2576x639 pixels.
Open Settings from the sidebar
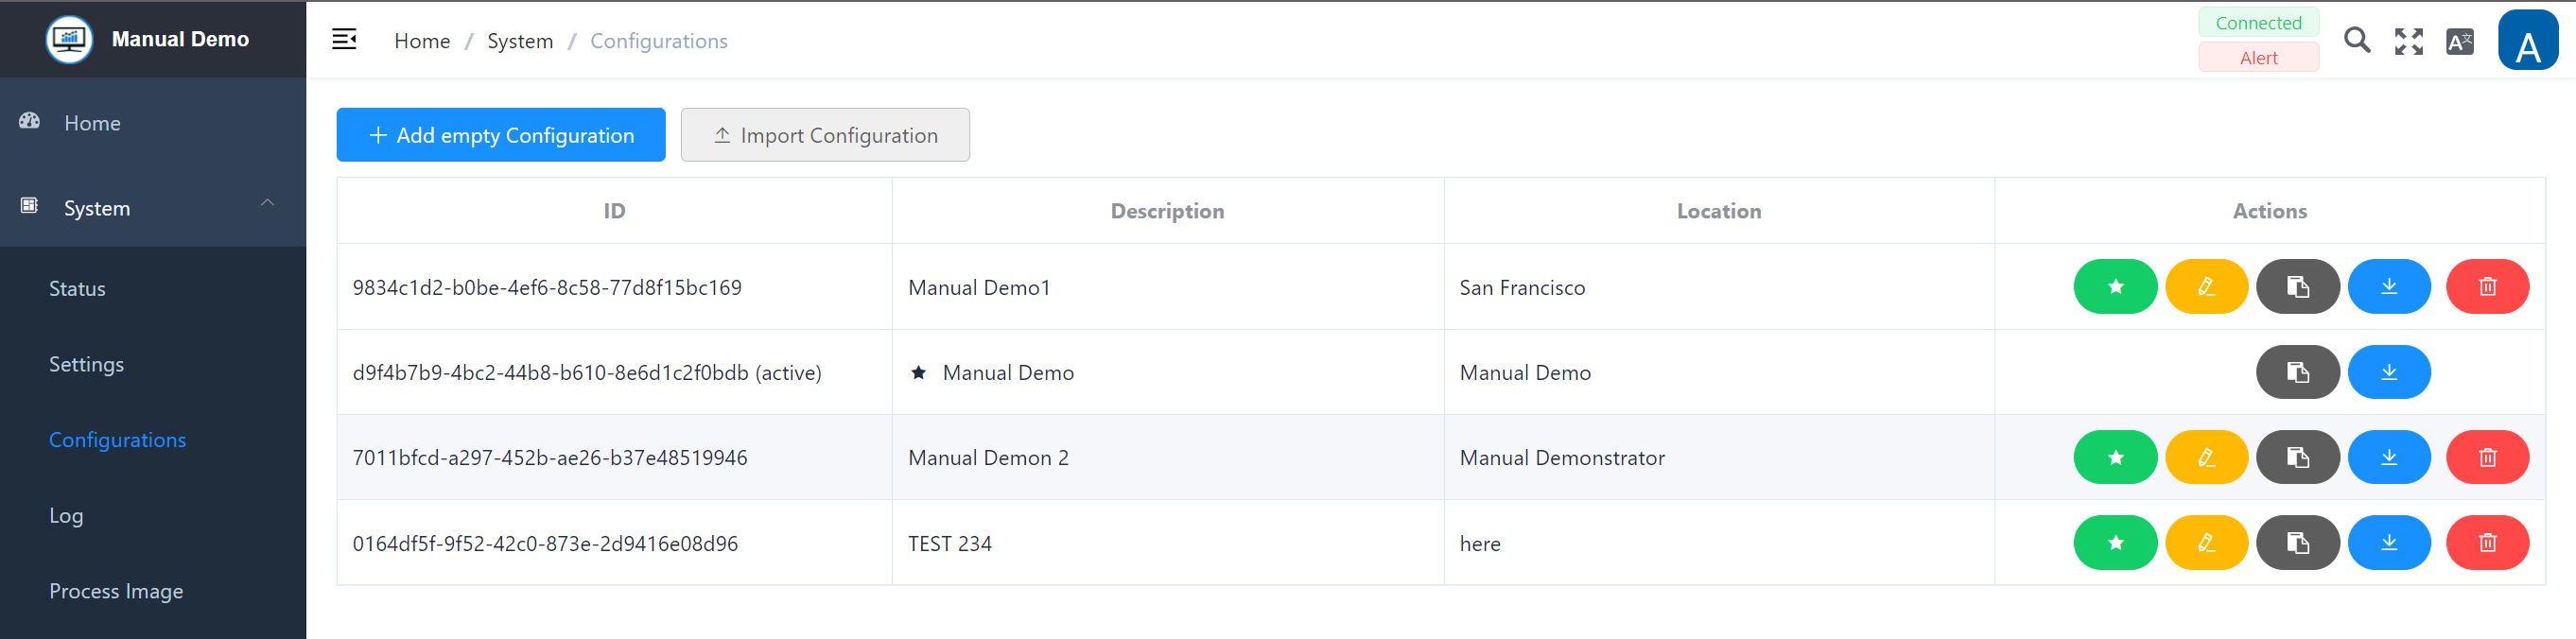pyautogui.click(x=86, y=364)
